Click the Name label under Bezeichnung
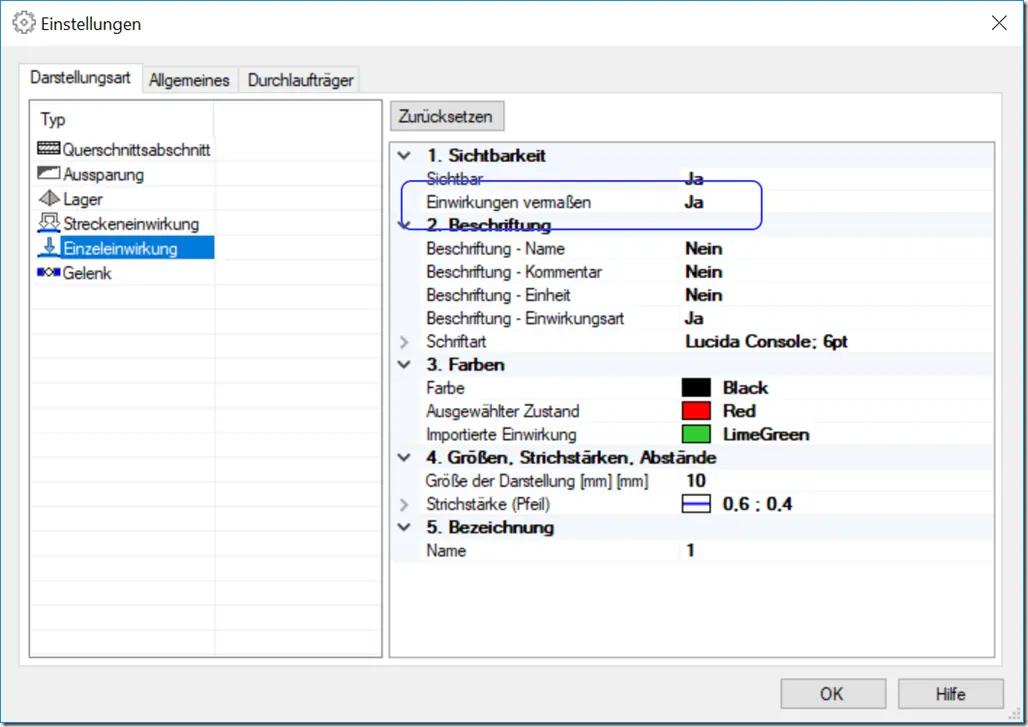The width and height of the screenshot is (1028, 727). [x=446, y=551]
